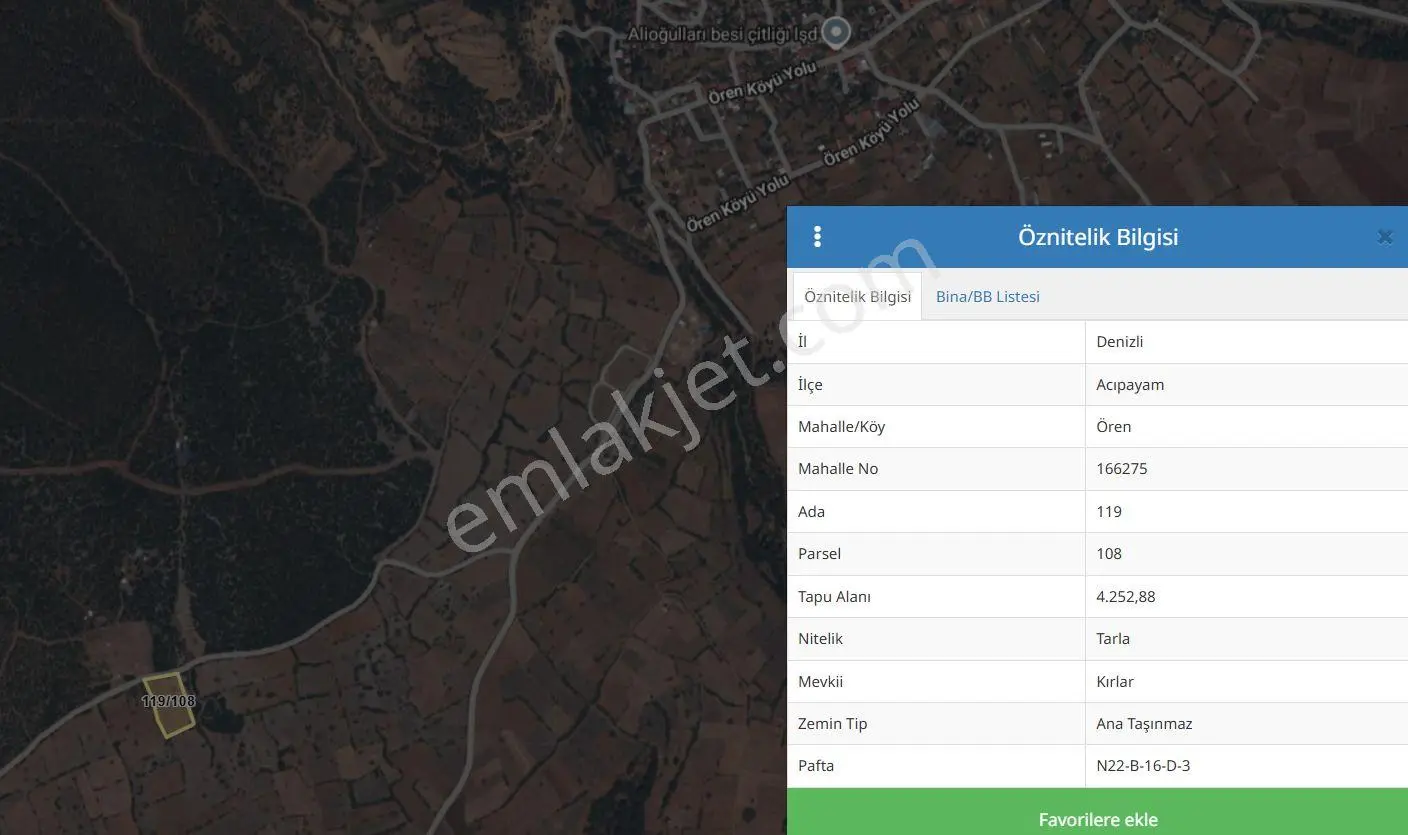Click the Alioğulları besi çiftliği place label

click(723, 34)
